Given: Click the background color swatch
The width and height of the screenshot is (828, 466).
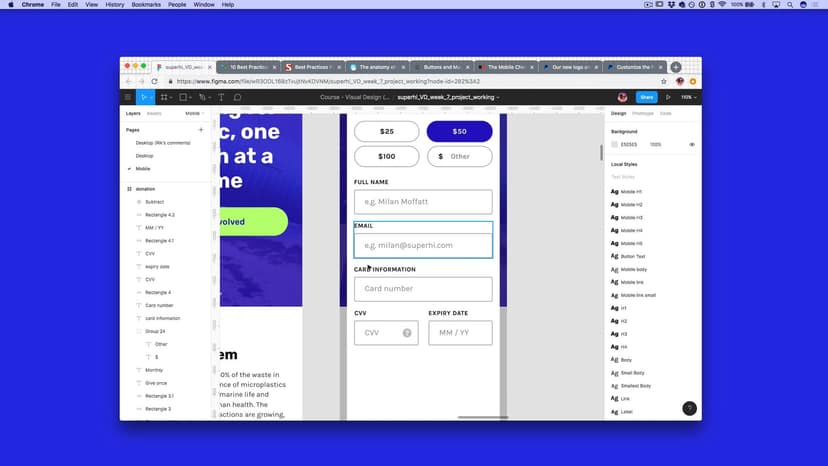Looking at the screenshot, I should click(x=615, y=144).
